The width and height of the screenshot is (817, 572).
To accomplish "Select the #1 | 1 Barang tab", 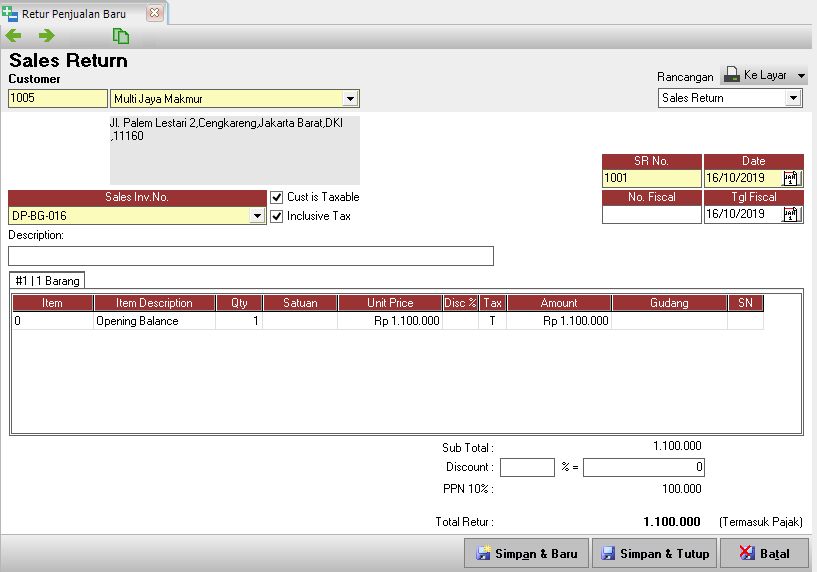I will tap(47, 280).
